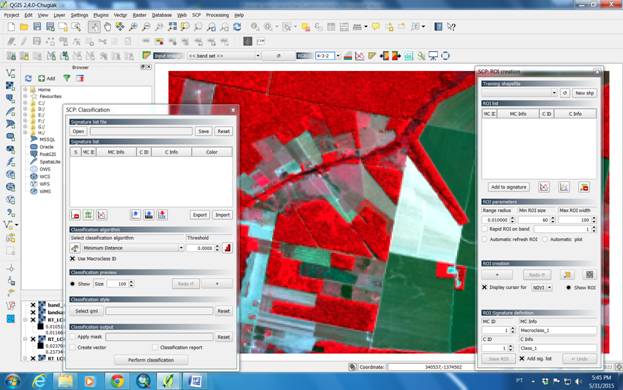The width and height of the screenshot is (623, 390).
Task: Click Open in Signature list file
Action: (78, 131)
